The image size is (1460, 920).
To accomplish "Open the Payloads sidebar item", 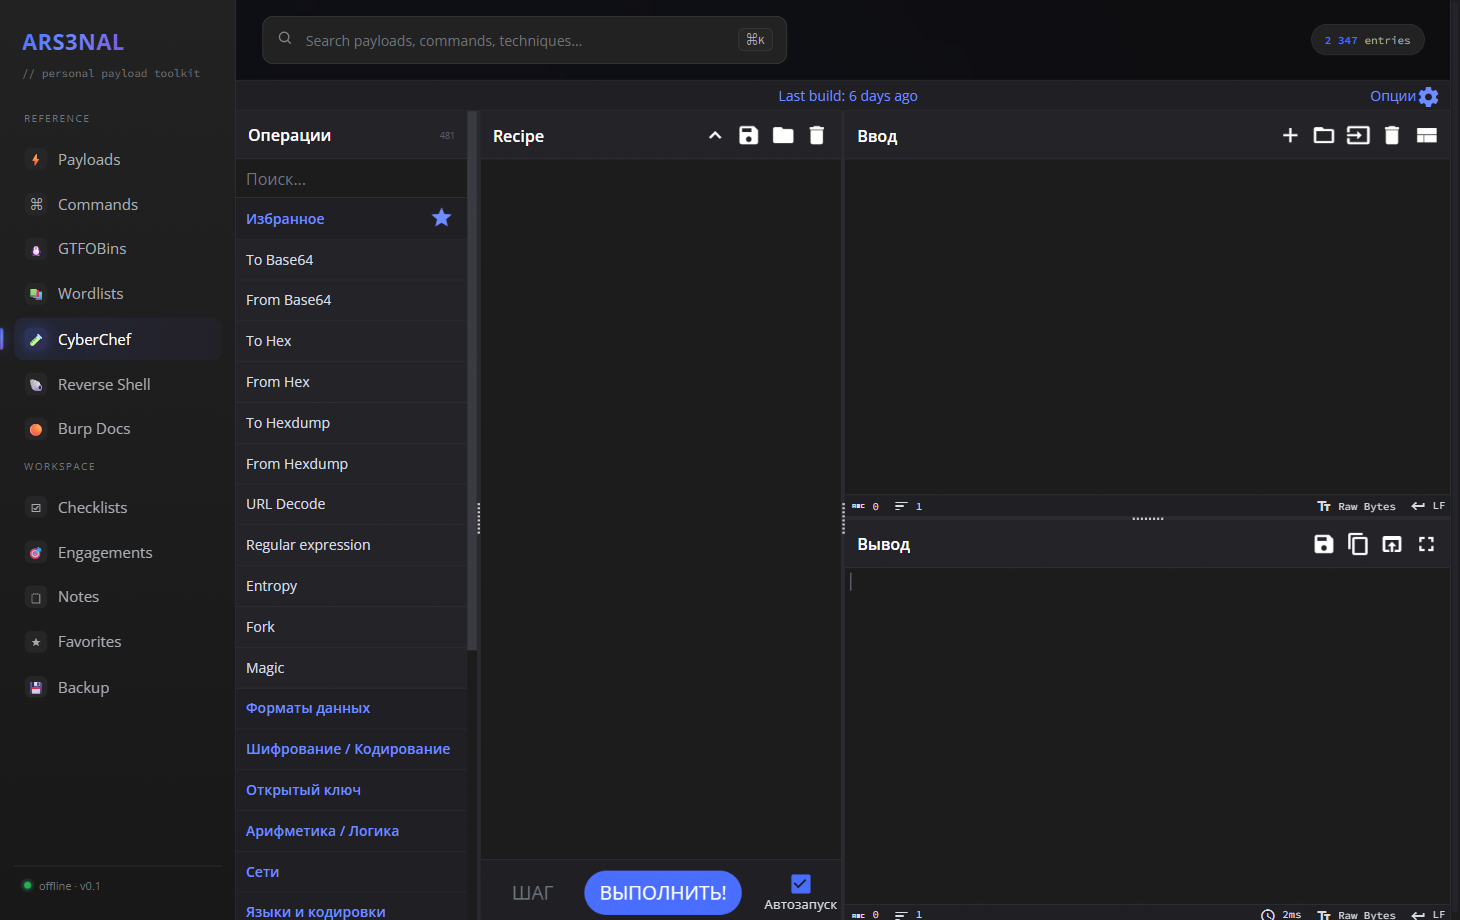I will point(118,160).
